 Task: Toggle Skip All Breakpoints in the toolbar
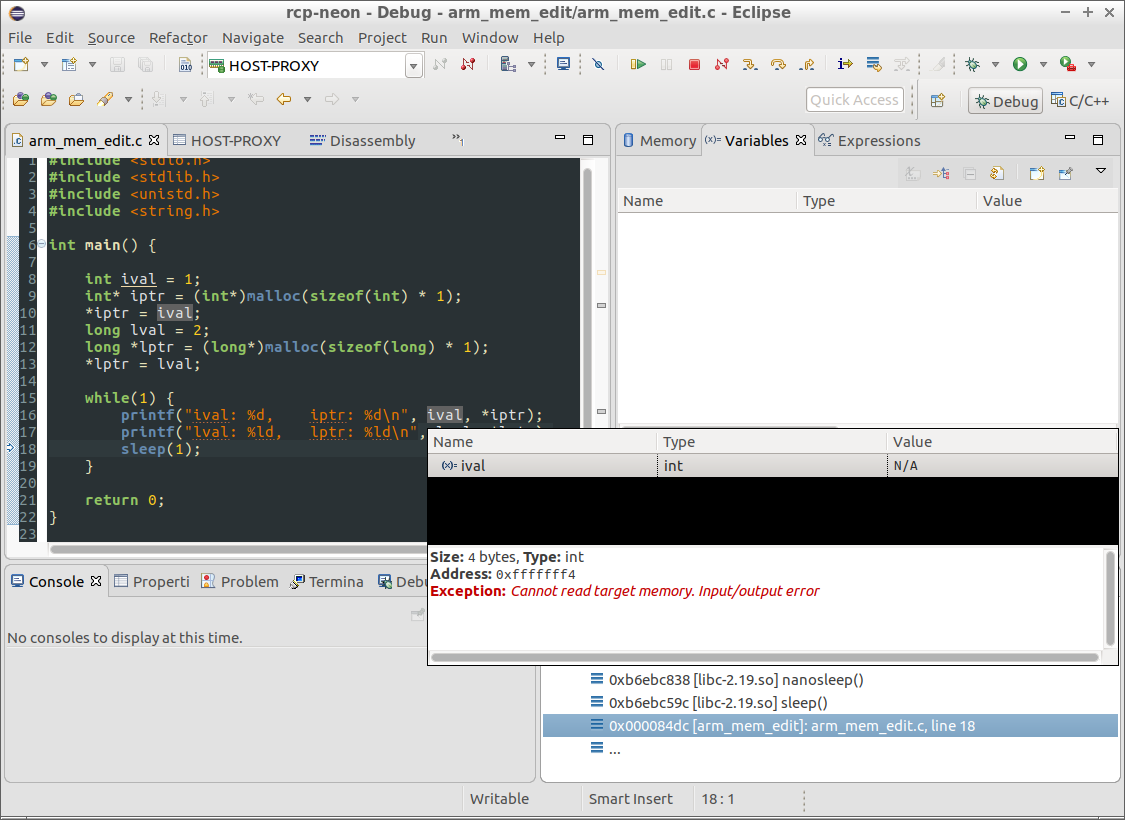tap(598, 65)
